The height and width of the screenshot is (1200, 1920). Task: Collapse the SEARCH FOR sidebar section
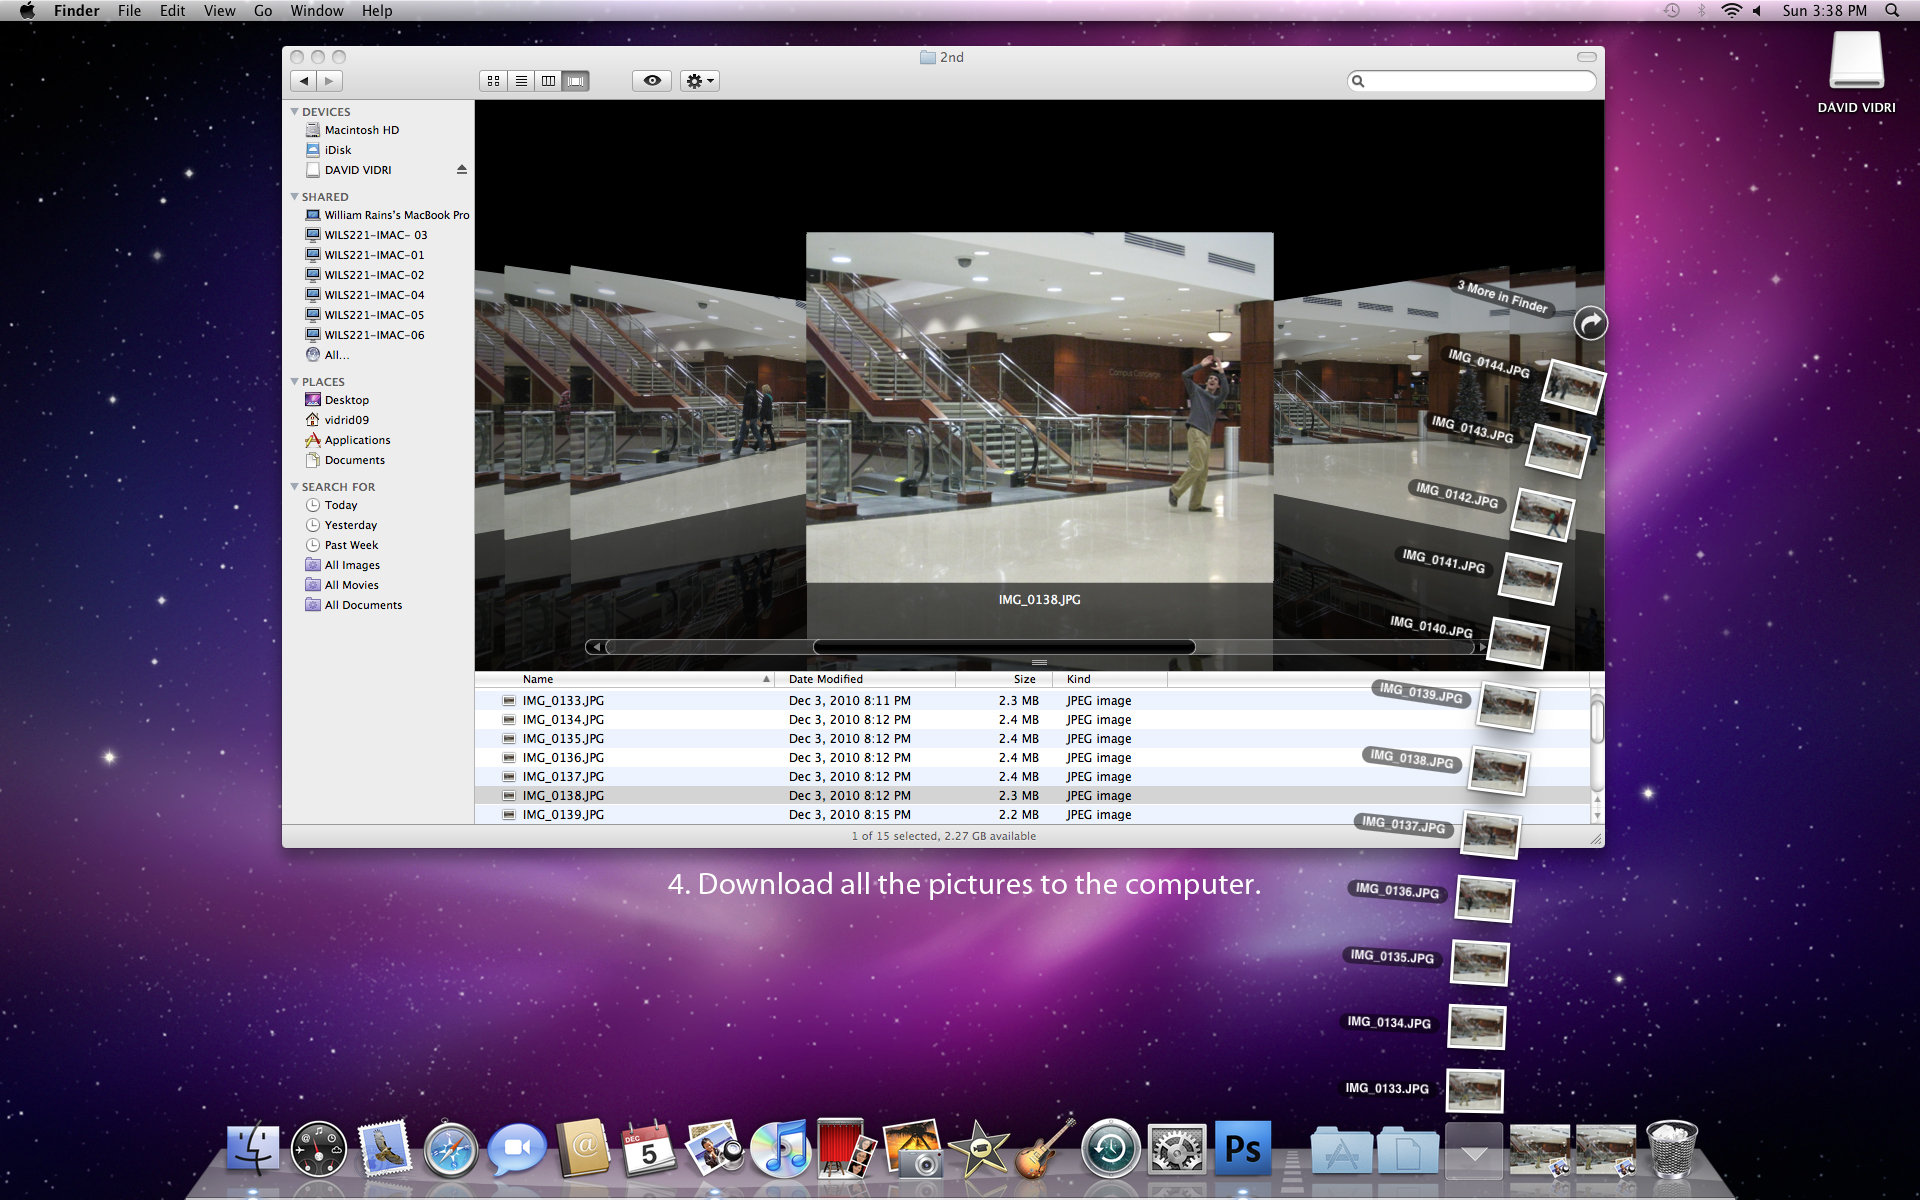click(x=294, y=487)
